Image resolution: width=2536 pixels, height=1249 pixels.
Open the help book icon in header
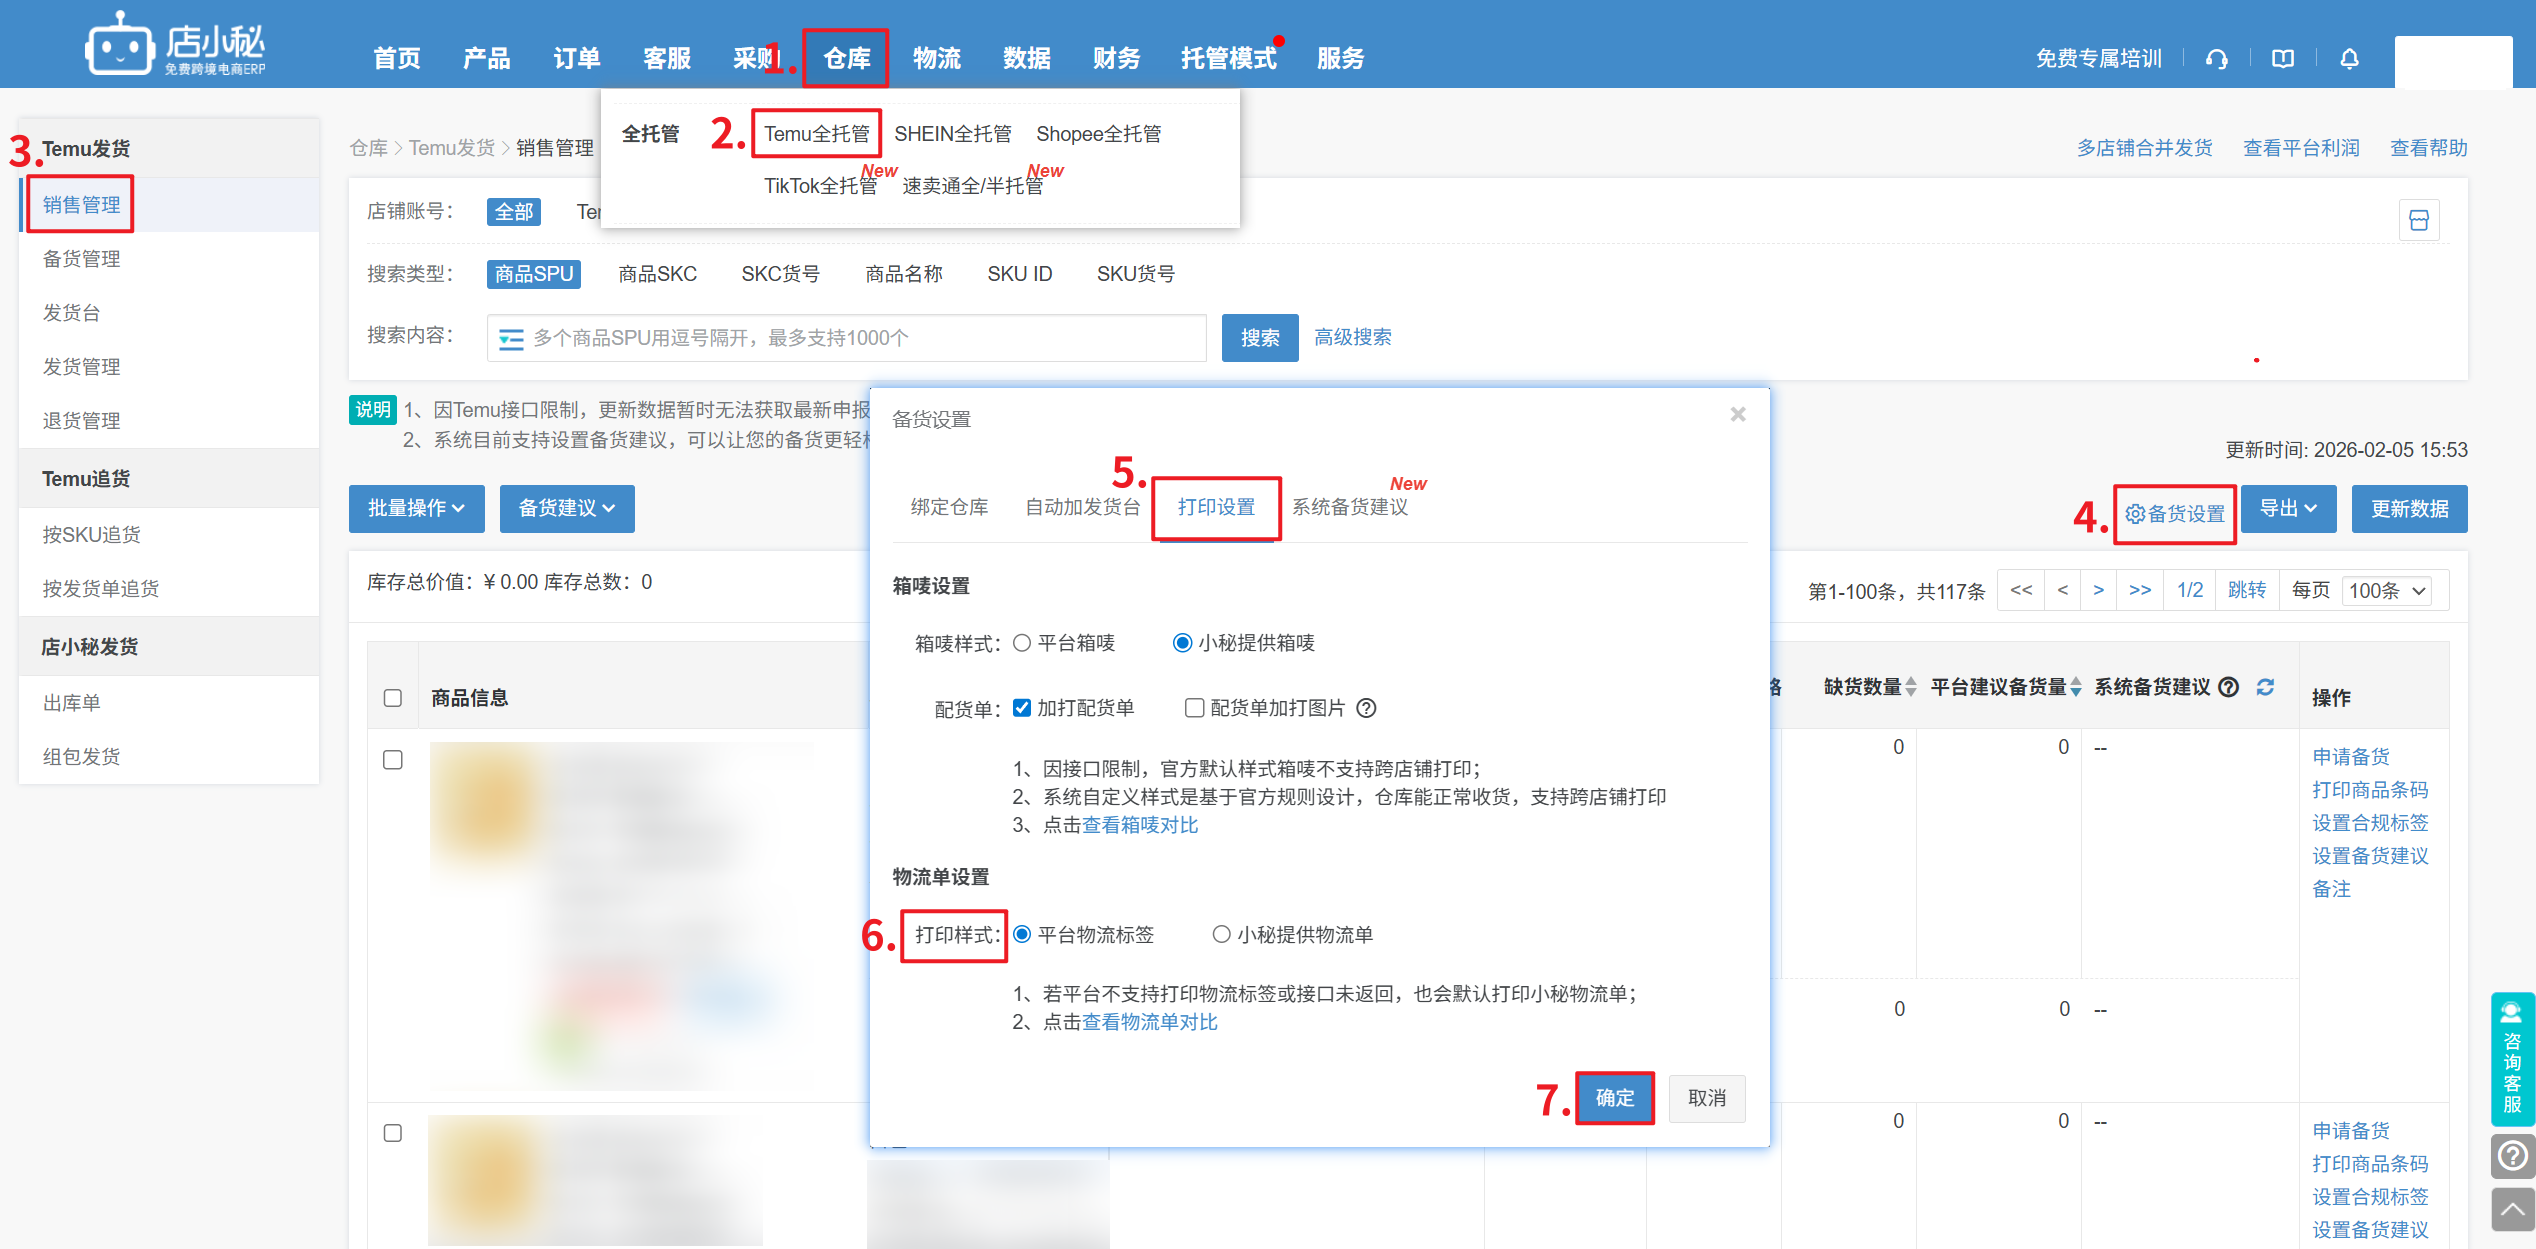[2283, 59]
